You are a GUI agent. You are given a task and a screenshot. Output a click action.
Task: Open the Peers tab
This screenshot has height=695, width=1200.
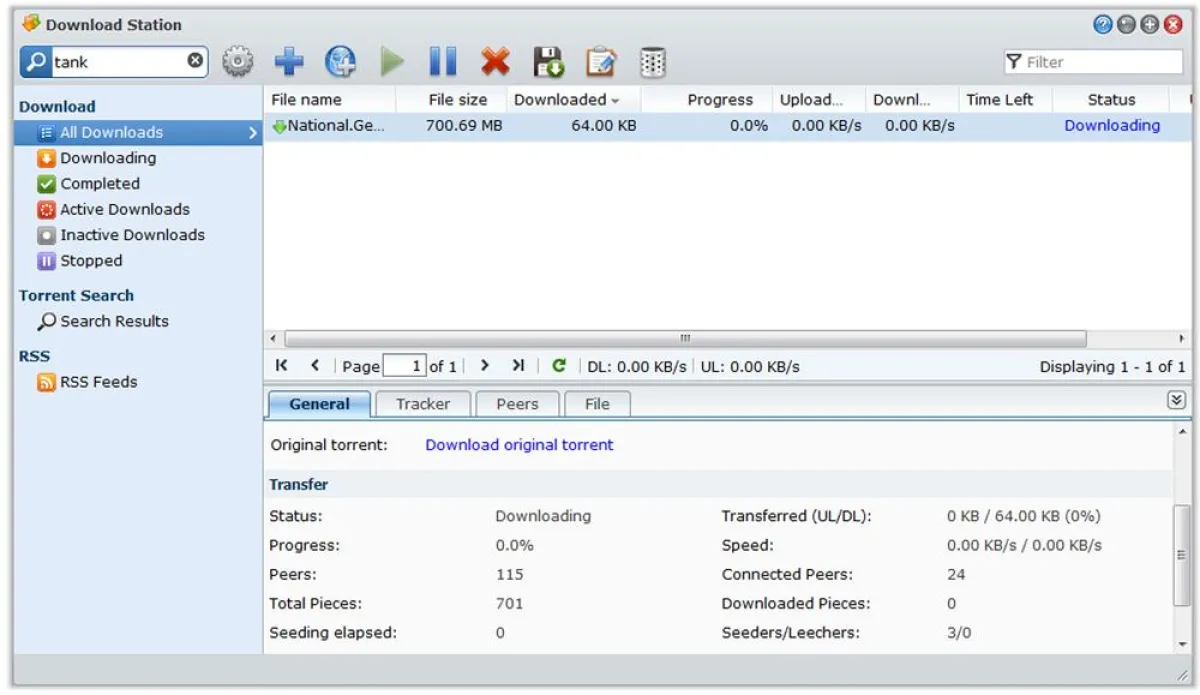point(516,404)
